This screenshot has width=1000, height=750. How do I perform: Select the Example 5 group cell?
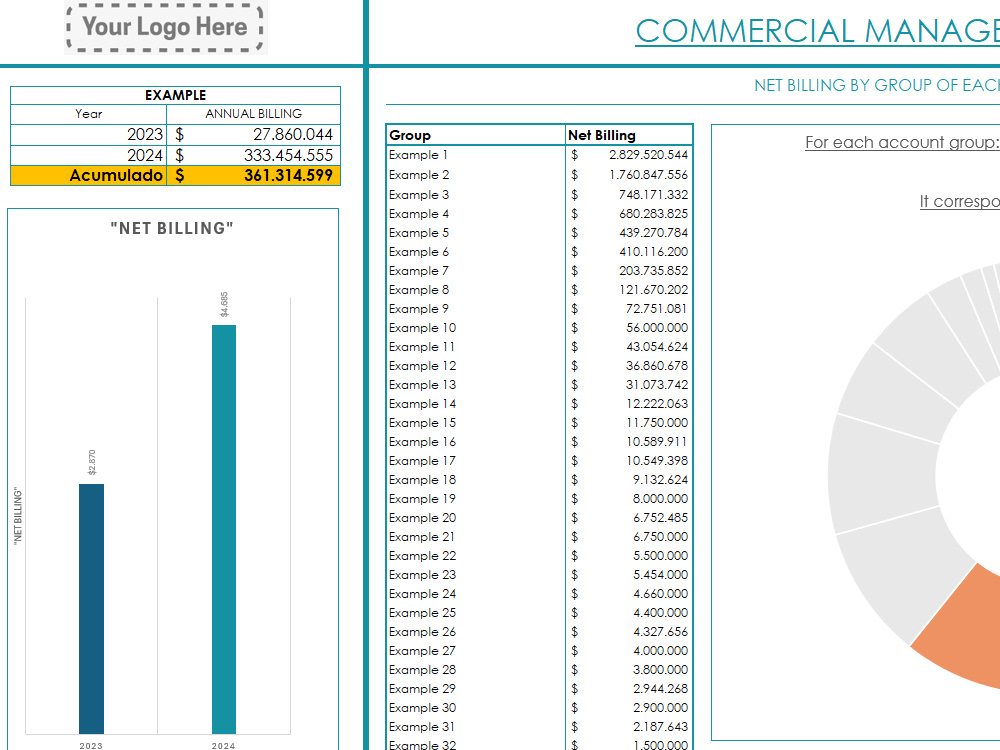click(476, 233)
